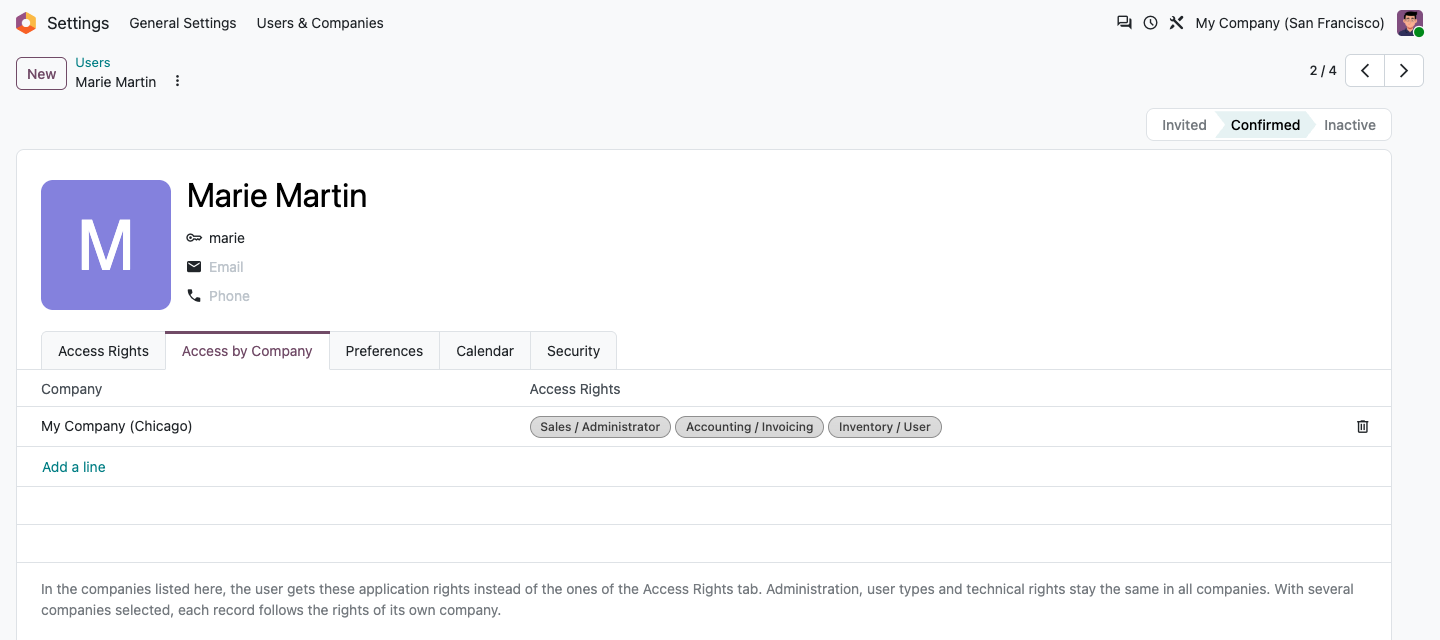Screen dimensions: 1440x640
Task: Create a new user with New button
Action: pos(41,74)
